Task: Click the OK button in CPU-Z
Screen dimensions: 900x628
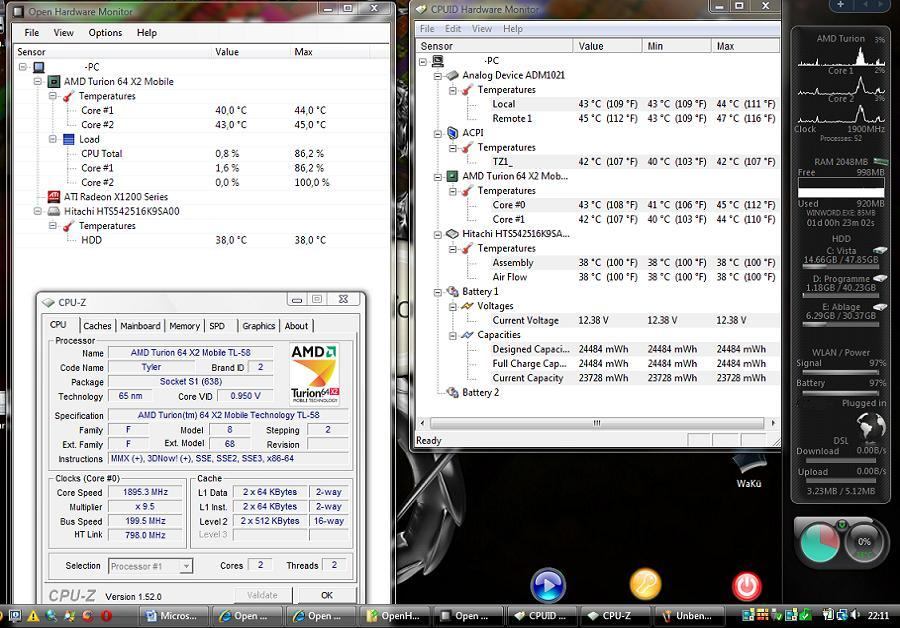Action: [x=327, y=595]
